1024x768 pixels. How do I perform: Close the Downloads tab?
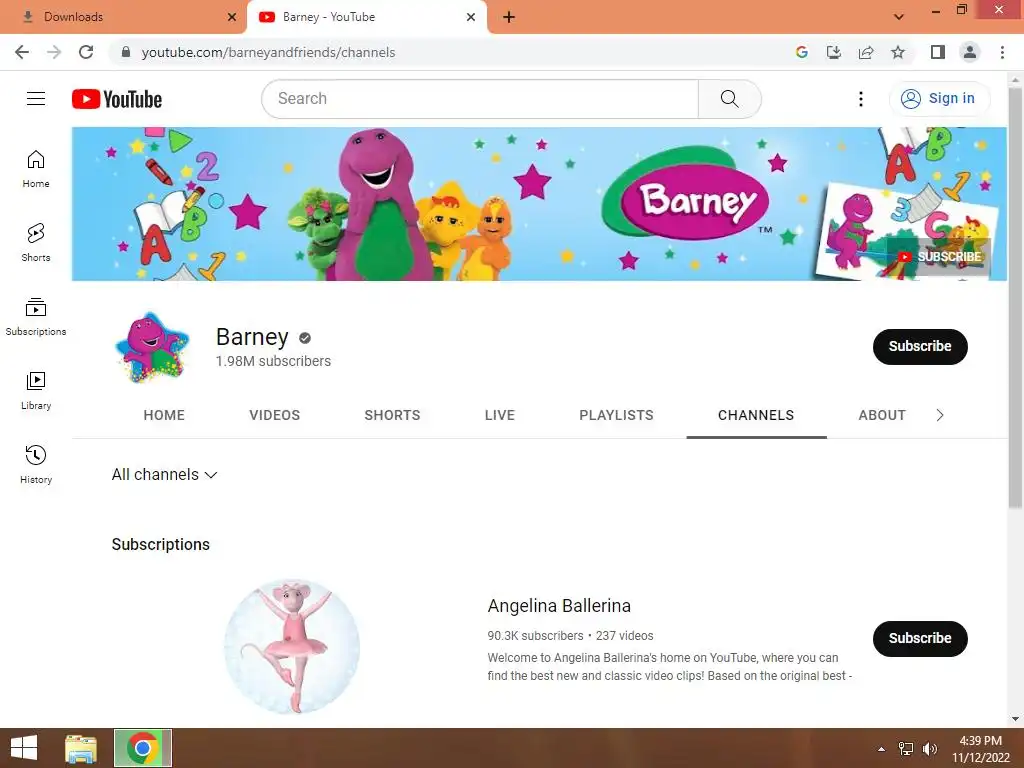point(232,17)
